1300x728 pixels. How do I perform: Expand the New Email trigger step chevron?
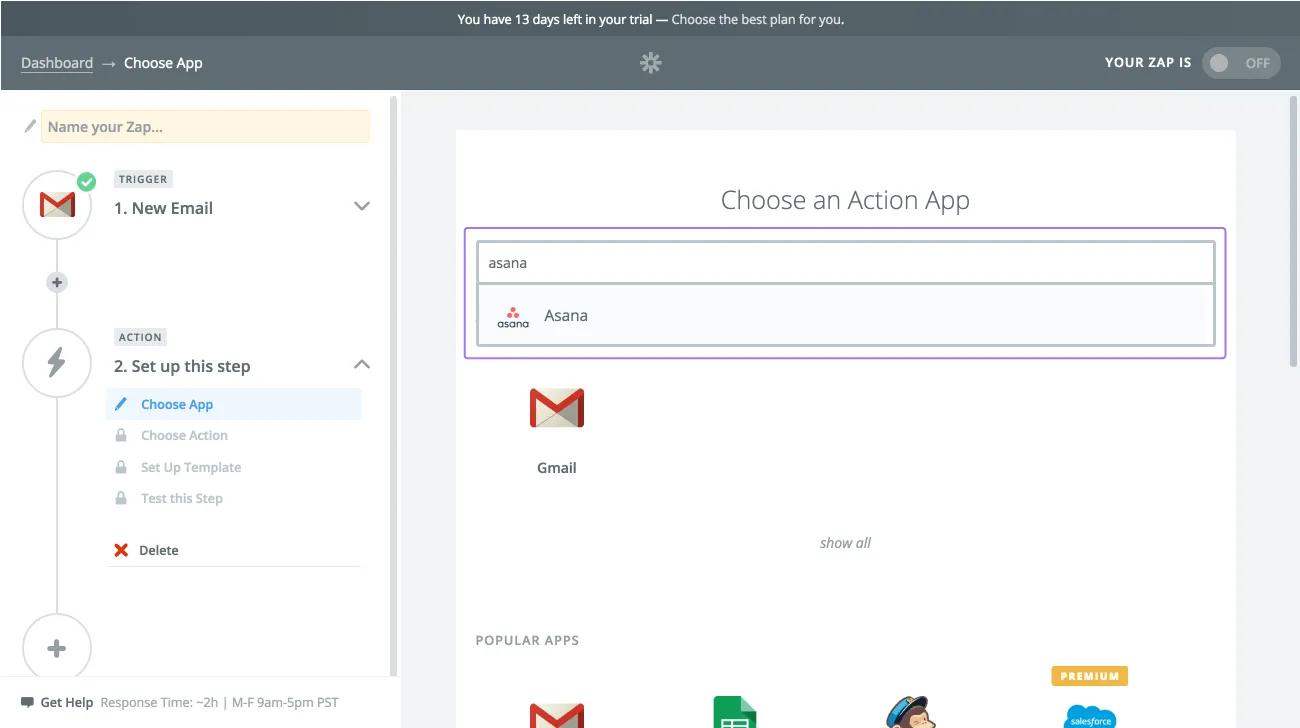(362, 206)
